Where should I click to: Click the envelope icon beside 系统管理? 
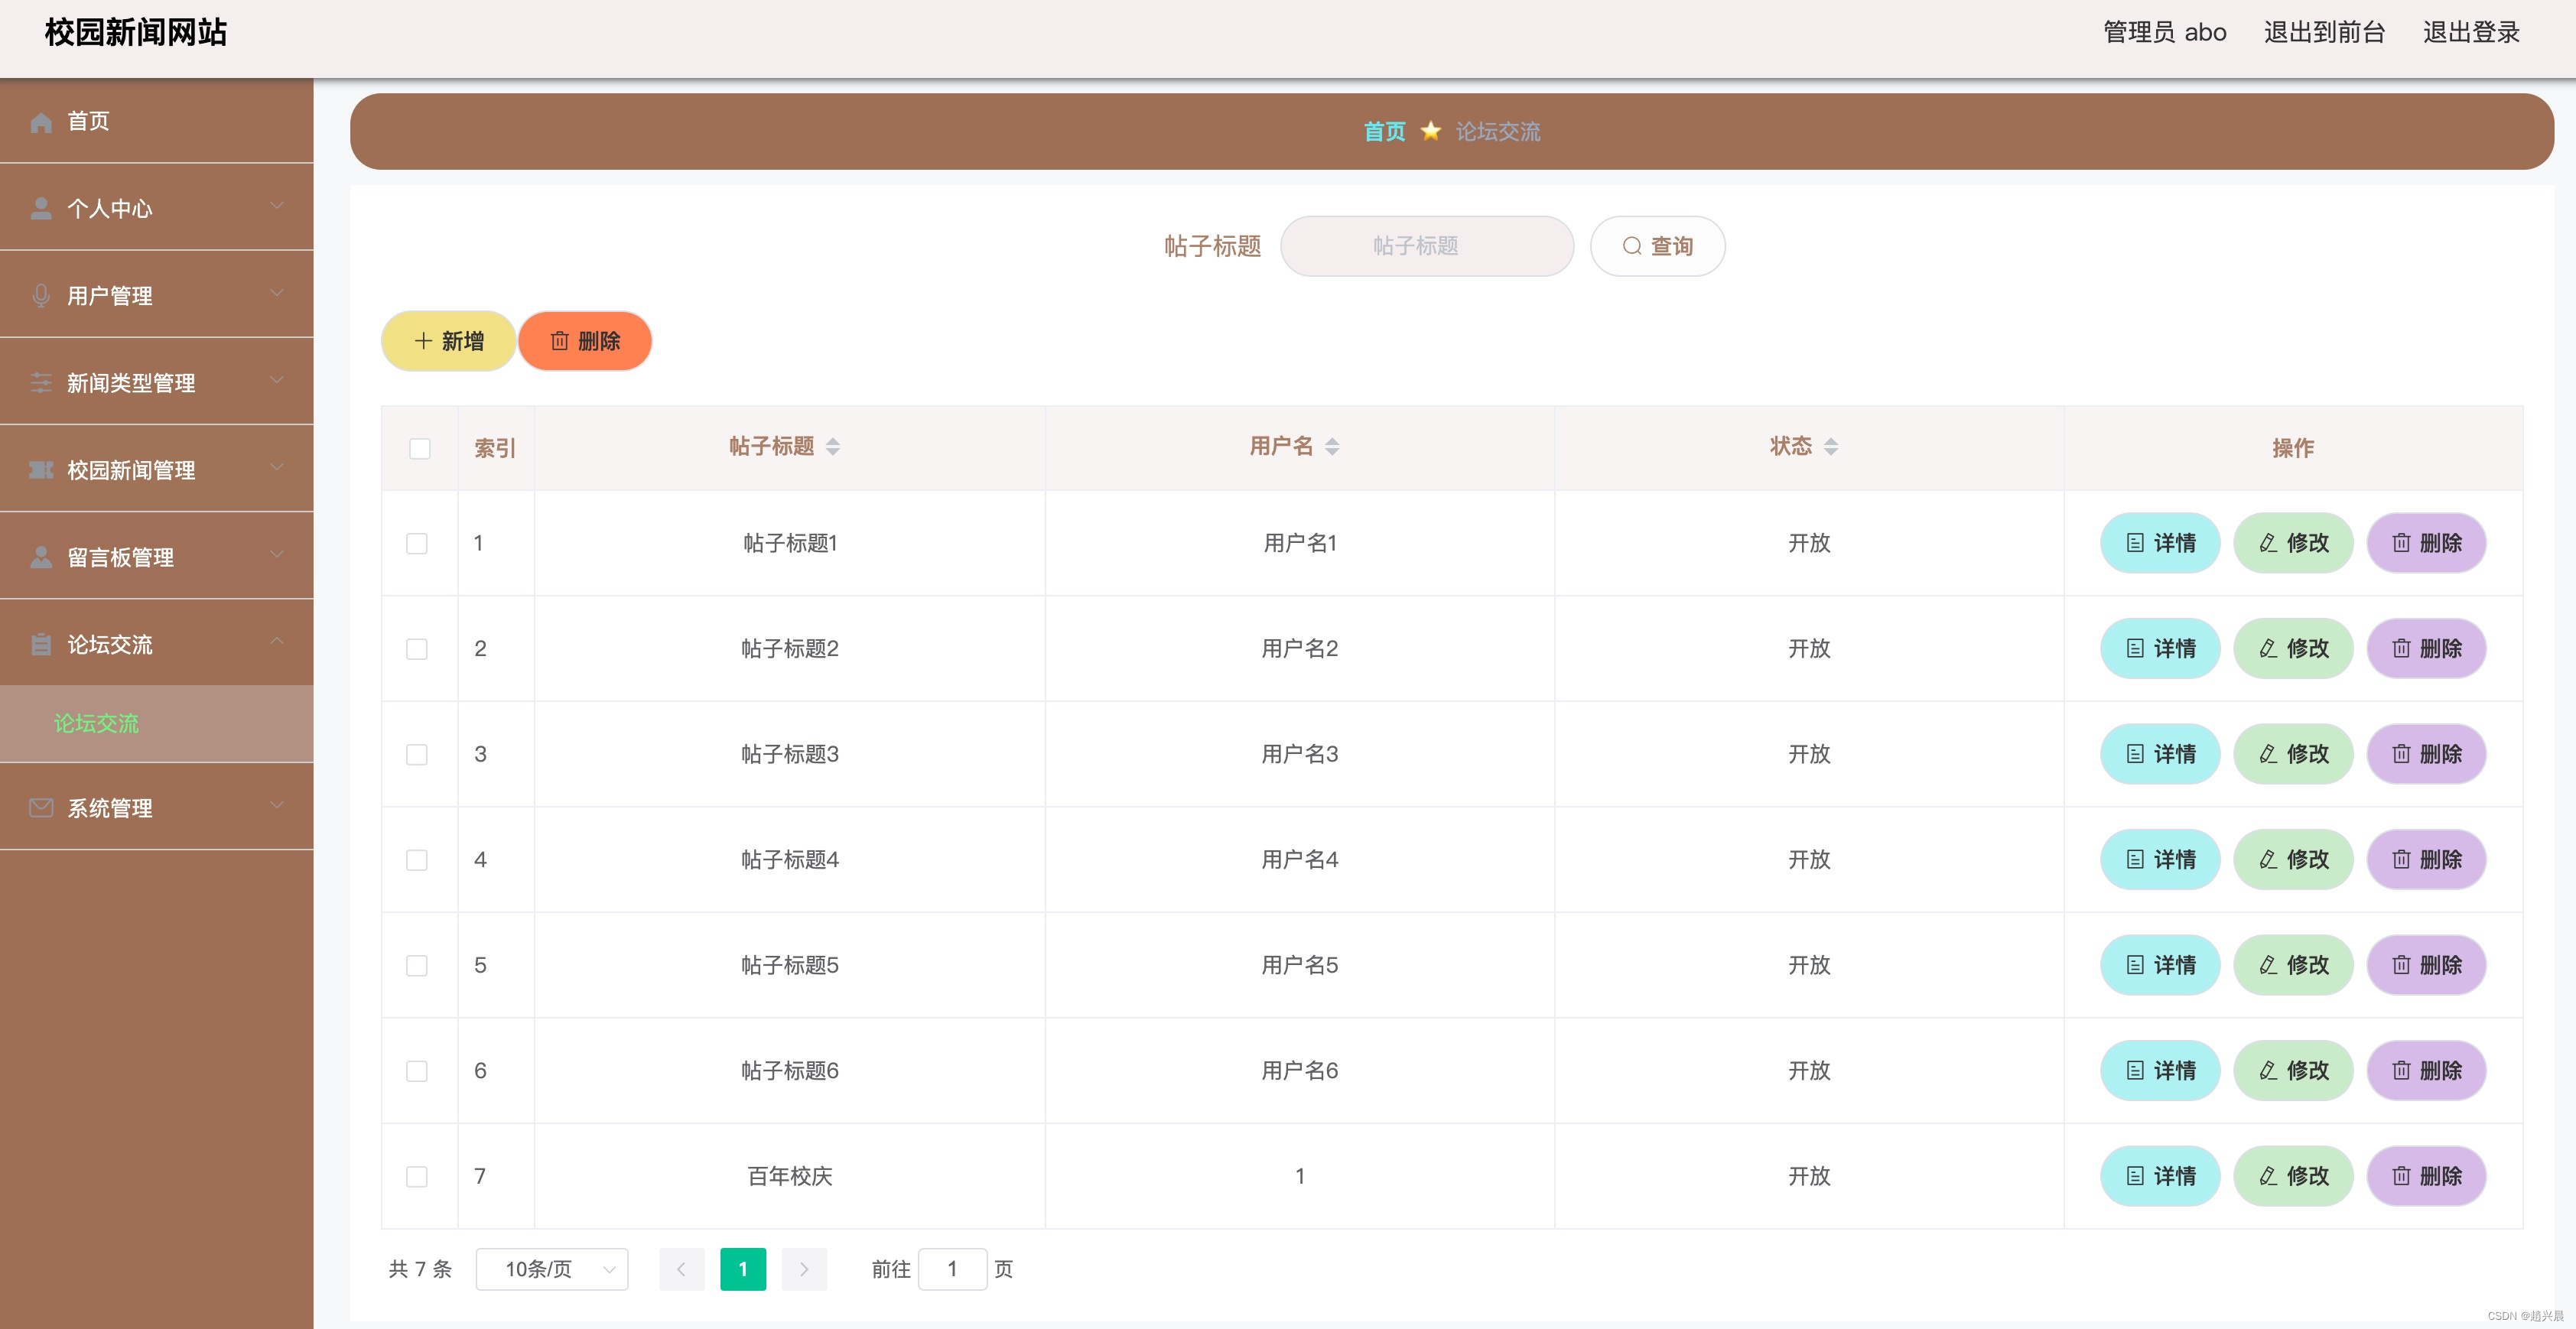point(41,808)
